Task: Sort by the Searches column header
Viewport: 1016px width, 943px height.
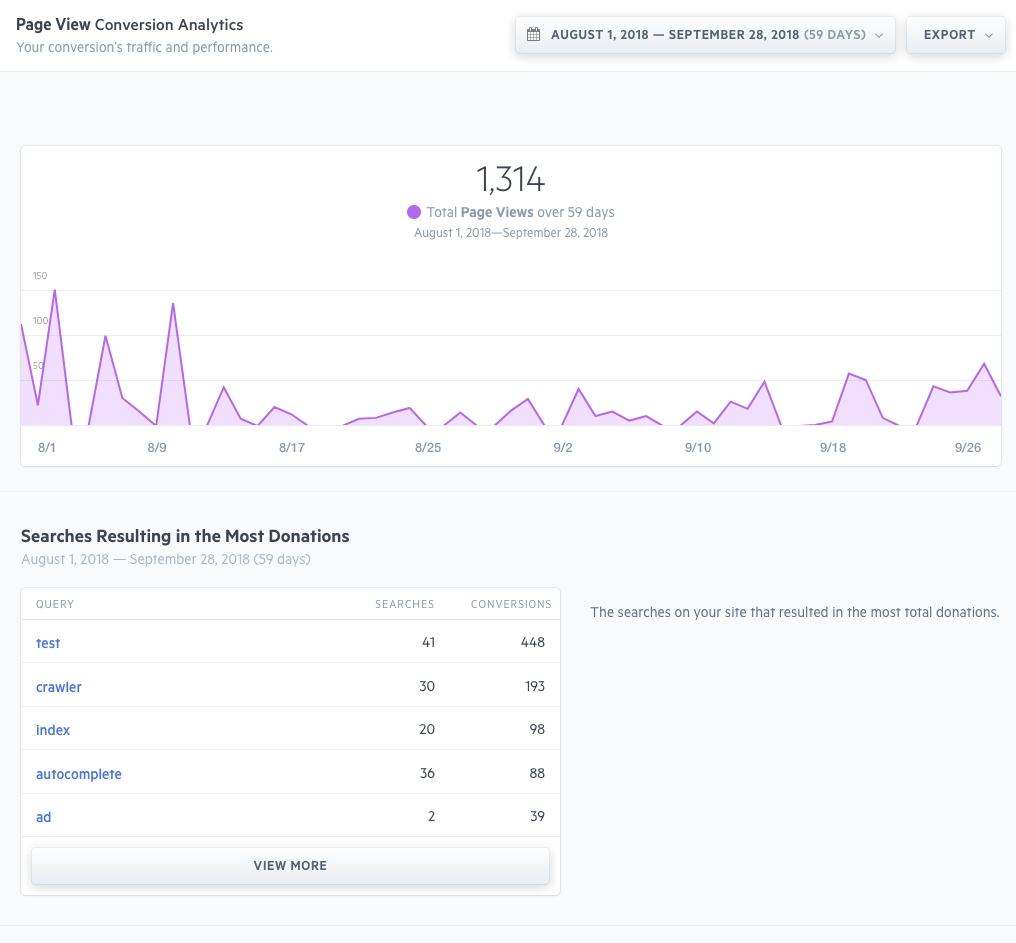Action: pos(405,604)
